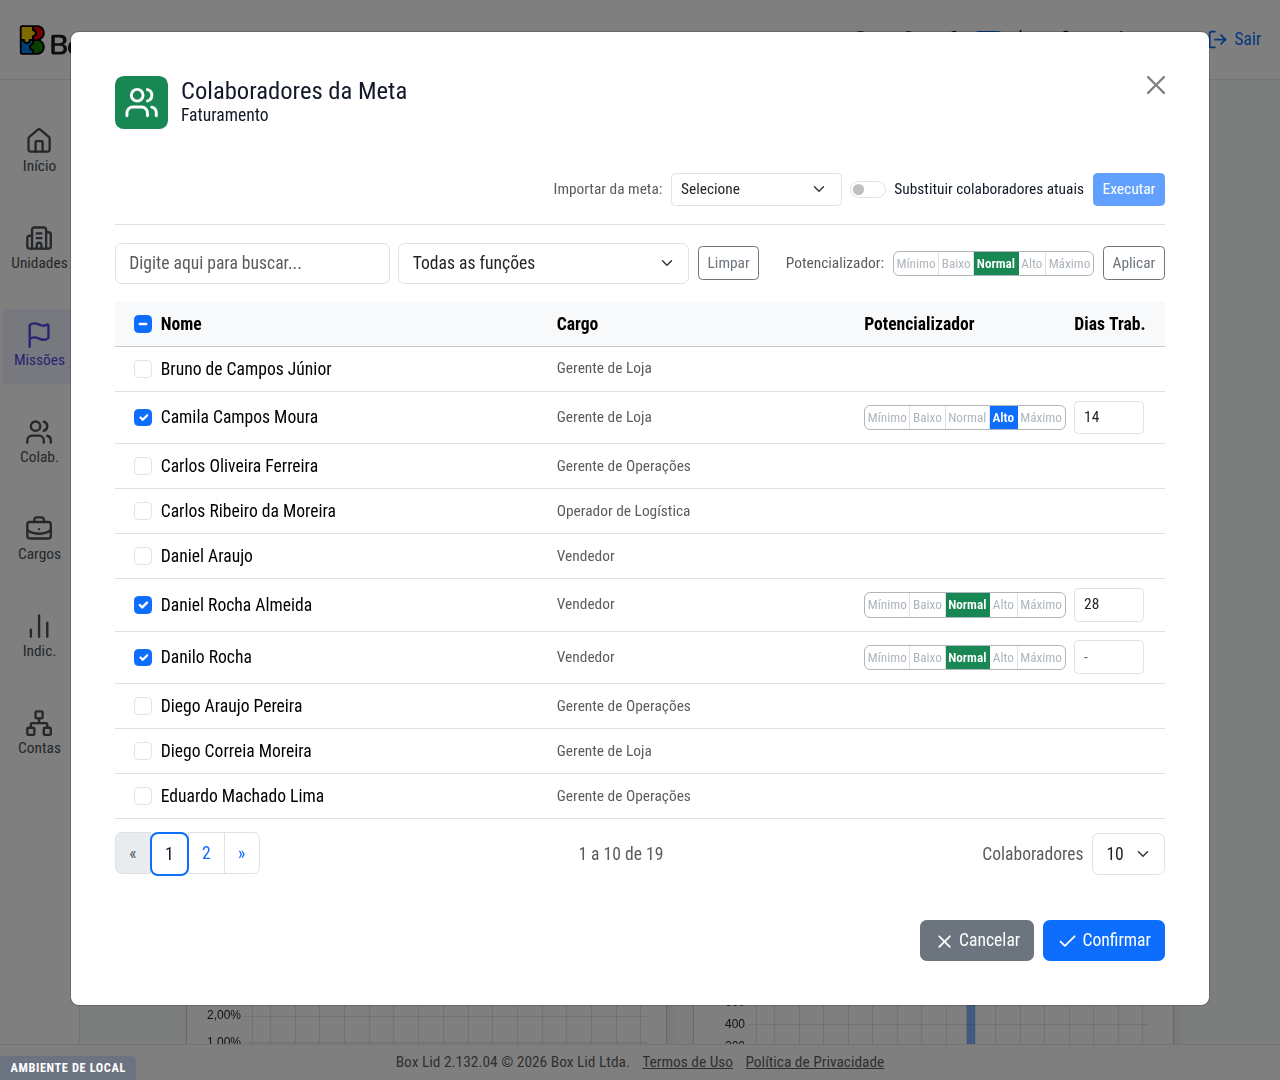Go to Unidades in sidebar
This screenshot has width=1280, height=1080.
pyautogui.click(x=39, y=248)
